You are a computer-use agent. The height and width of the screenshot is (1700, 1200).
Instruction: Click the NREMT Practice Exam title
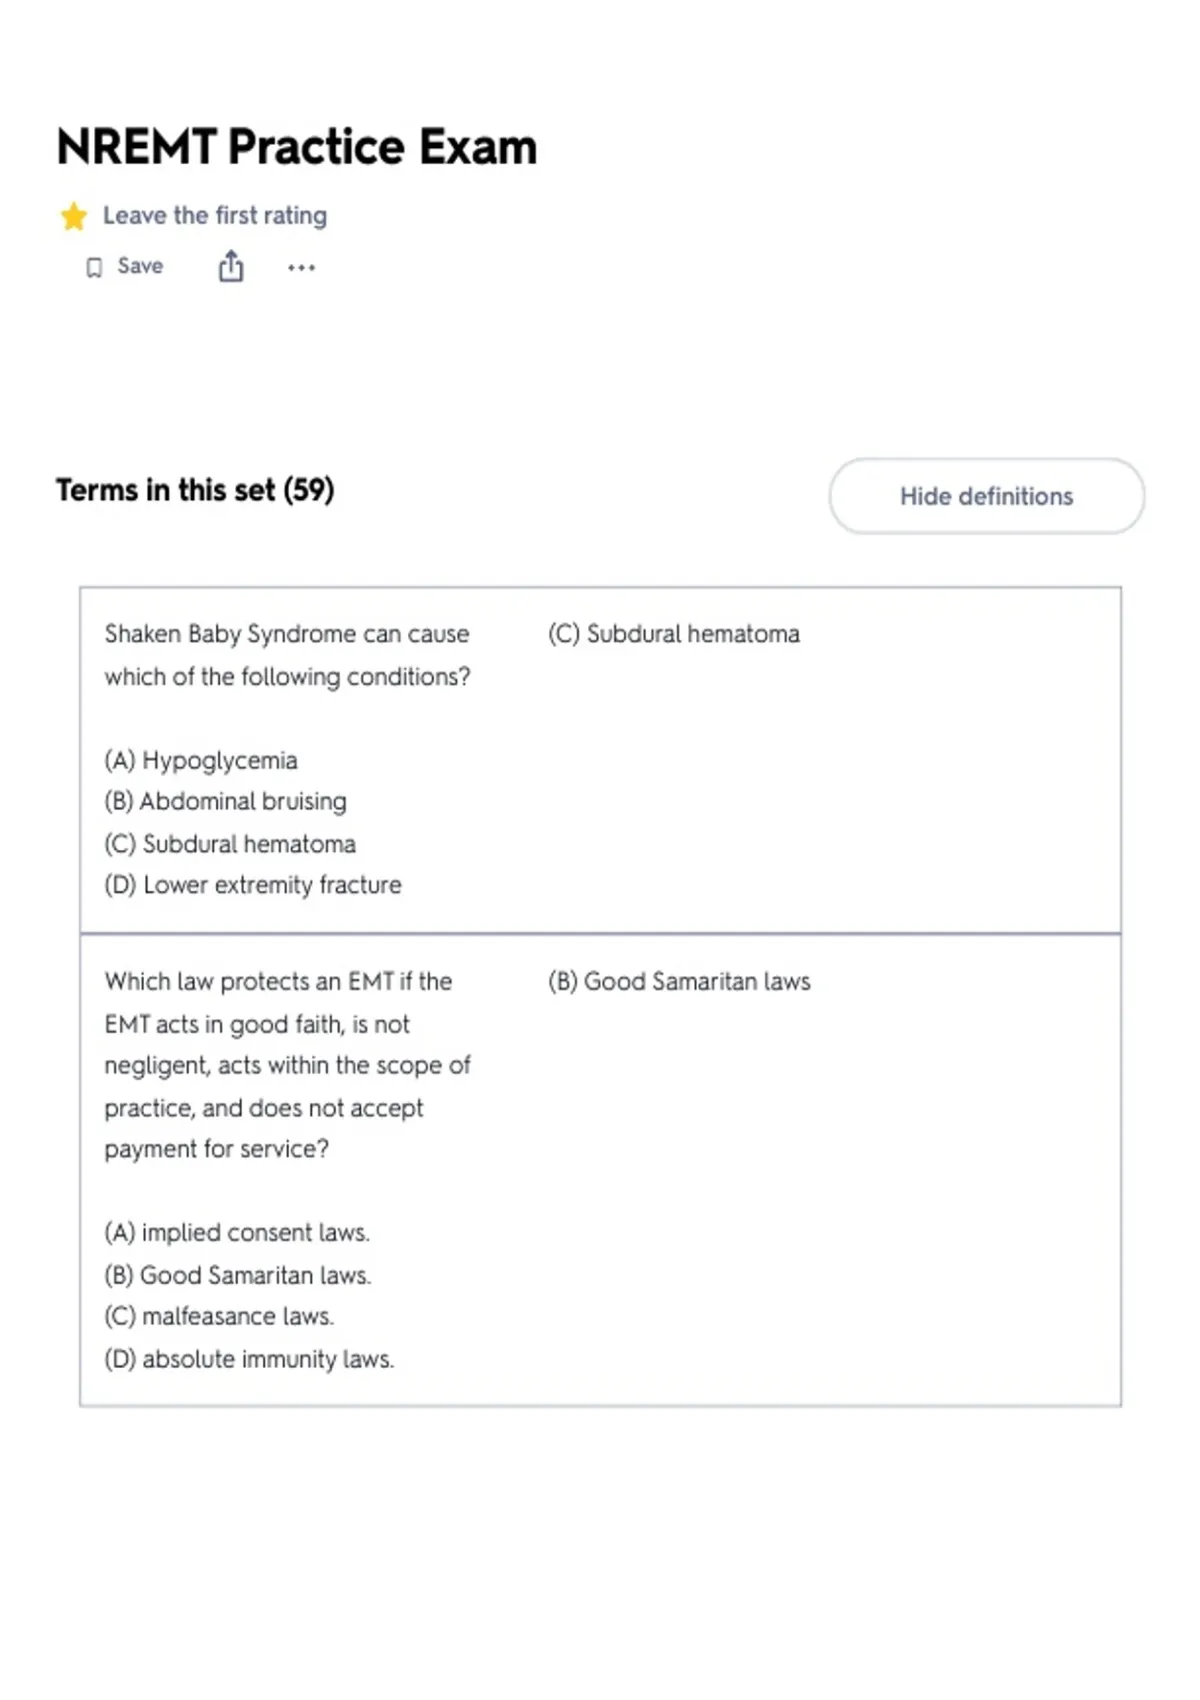(x=297, y=147)
